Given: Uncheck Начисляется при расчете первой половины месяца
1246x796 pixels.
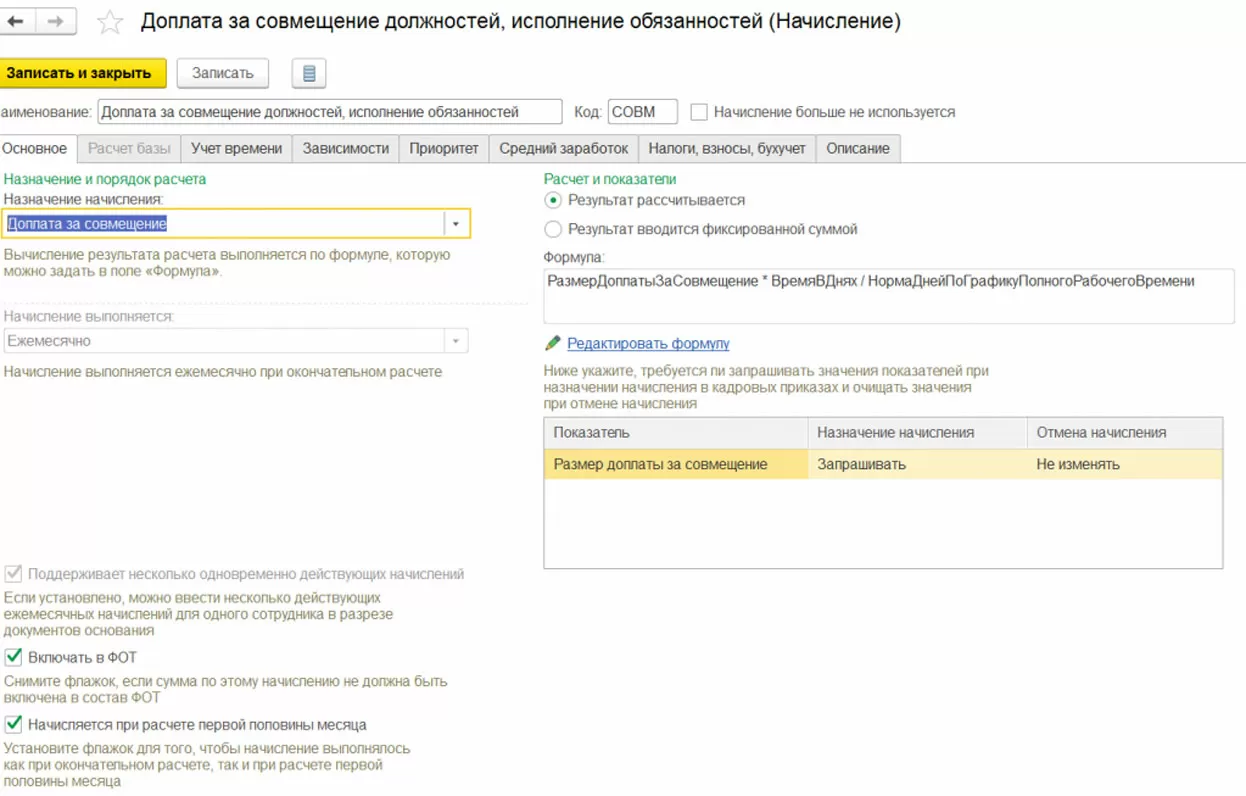Looking at the screenshot, I should click(x=13, y=724).
